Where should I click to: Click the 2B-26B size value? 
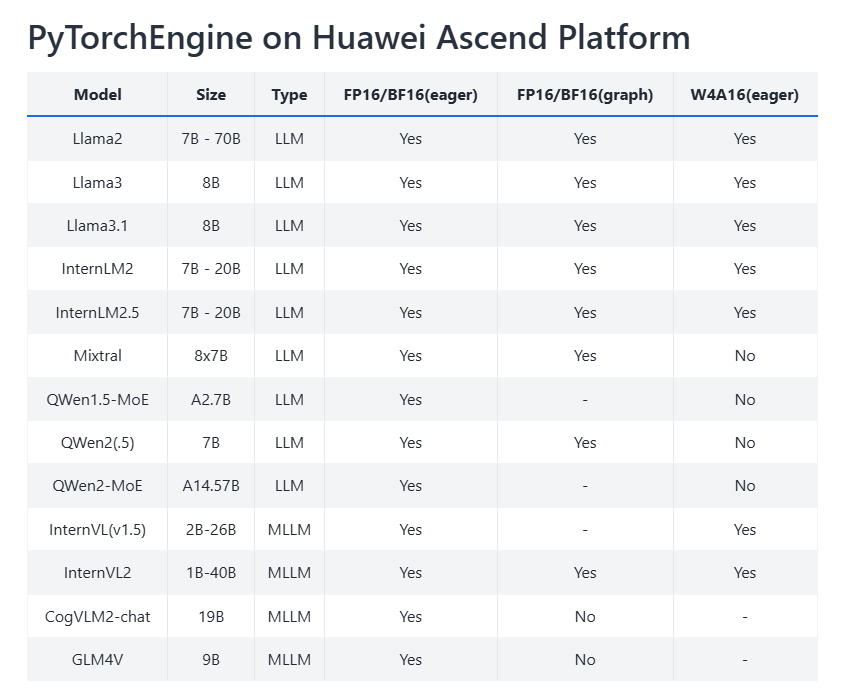pyautogui.click(x=211, y=529)
